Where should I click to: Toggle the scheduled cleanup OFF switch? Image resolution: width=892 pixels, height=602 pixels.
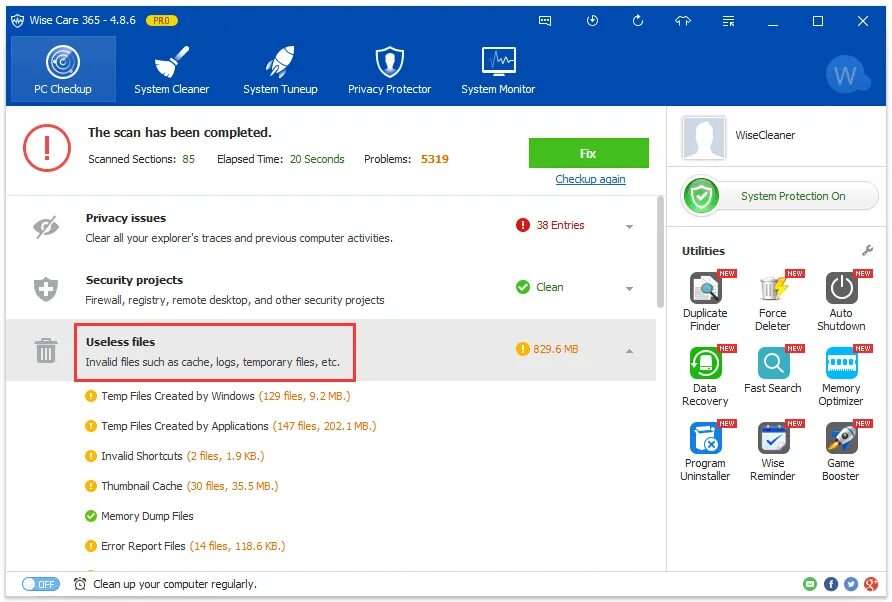40,584
